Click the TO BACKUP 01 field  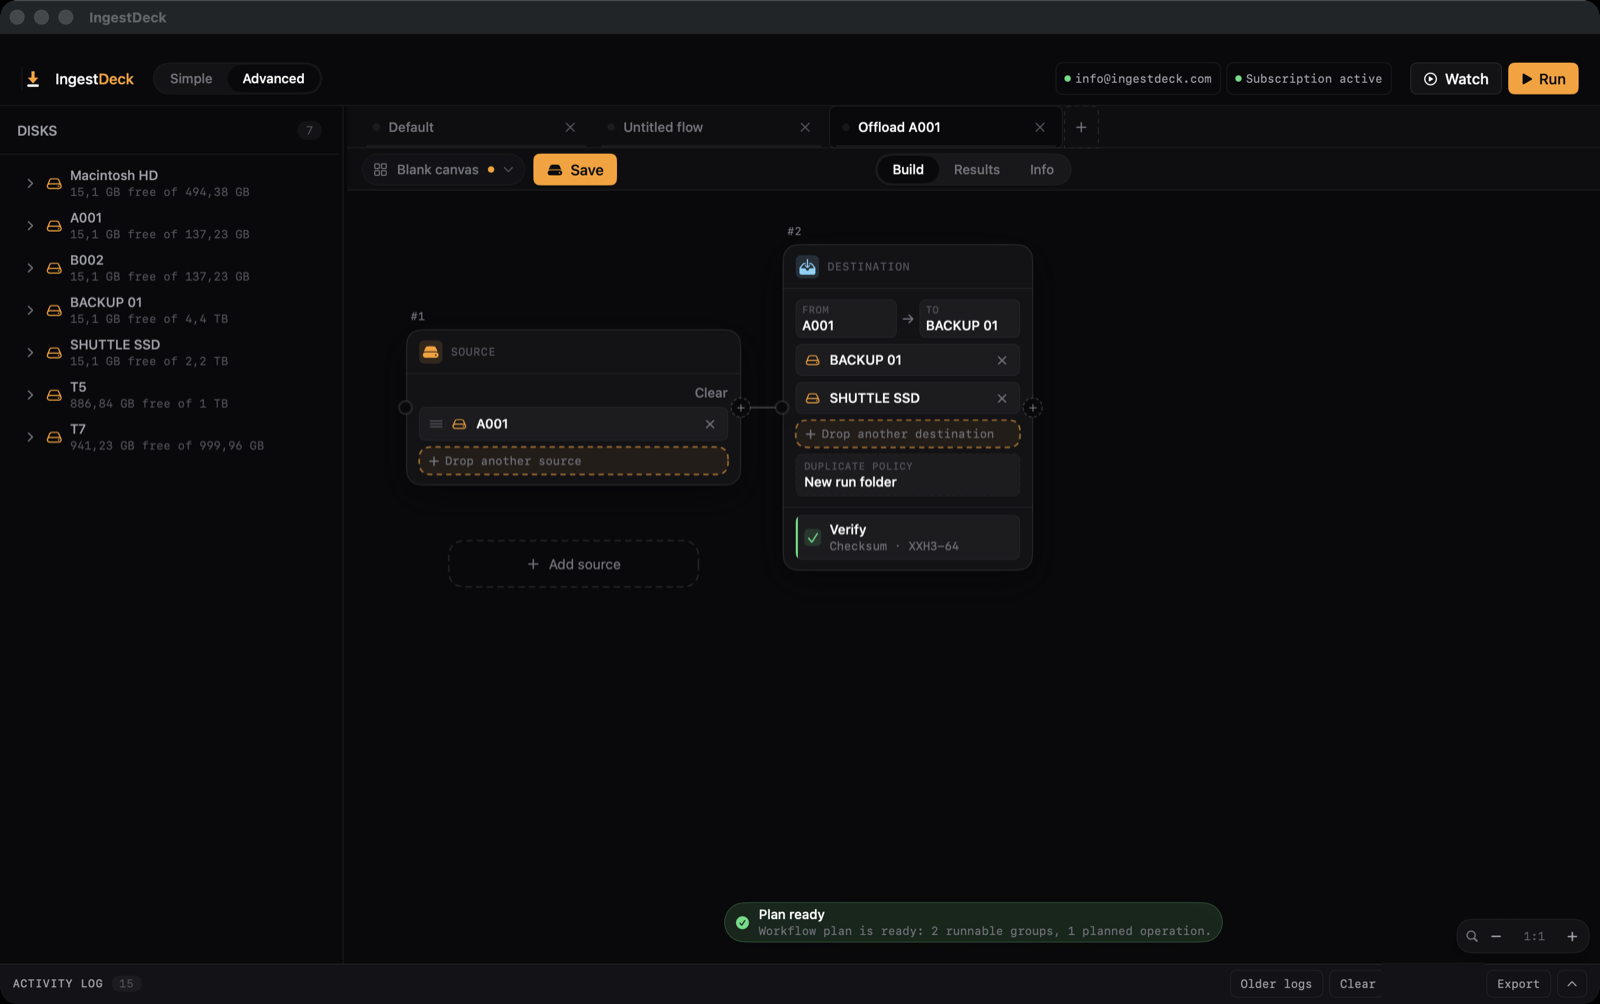969,319
